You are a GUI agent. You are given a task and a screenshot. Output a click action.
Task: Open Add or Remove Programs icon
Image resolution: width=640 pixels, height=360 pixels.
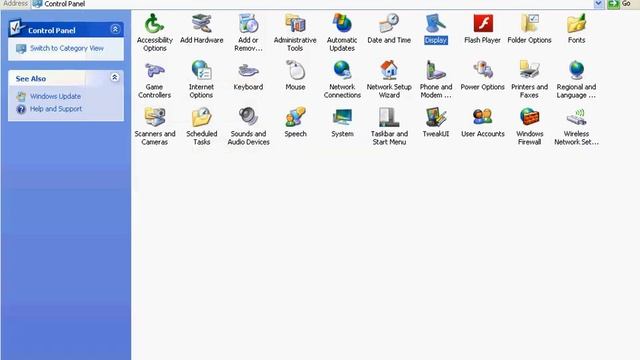[248, 24]
